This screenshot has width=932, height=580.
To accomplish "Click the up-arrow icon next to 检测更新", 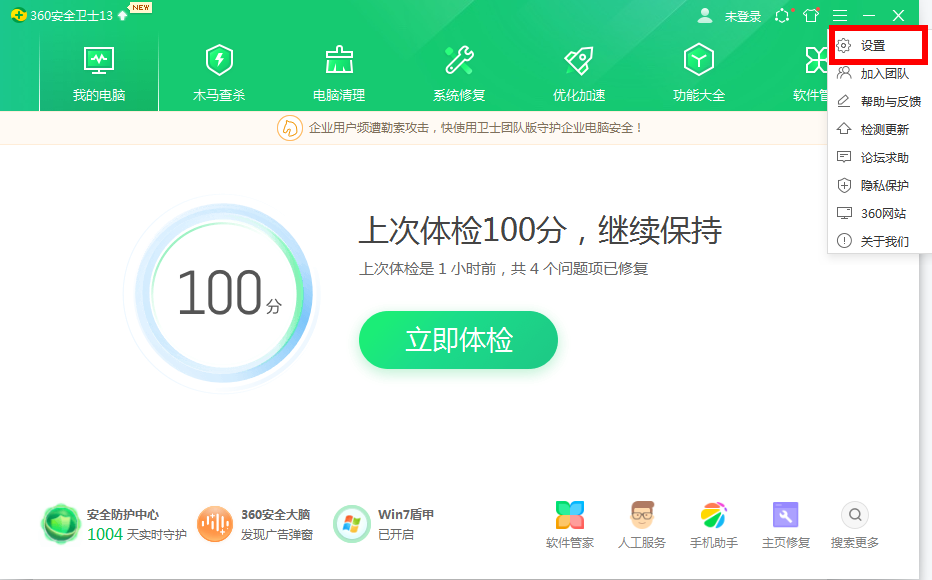I will pyautogui.click(x=844, y=128).
